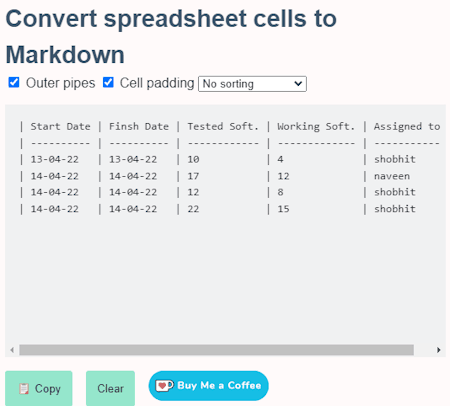450x406 pixels.
Task: Click the Assigned to header text
Action: click(407, 127)
